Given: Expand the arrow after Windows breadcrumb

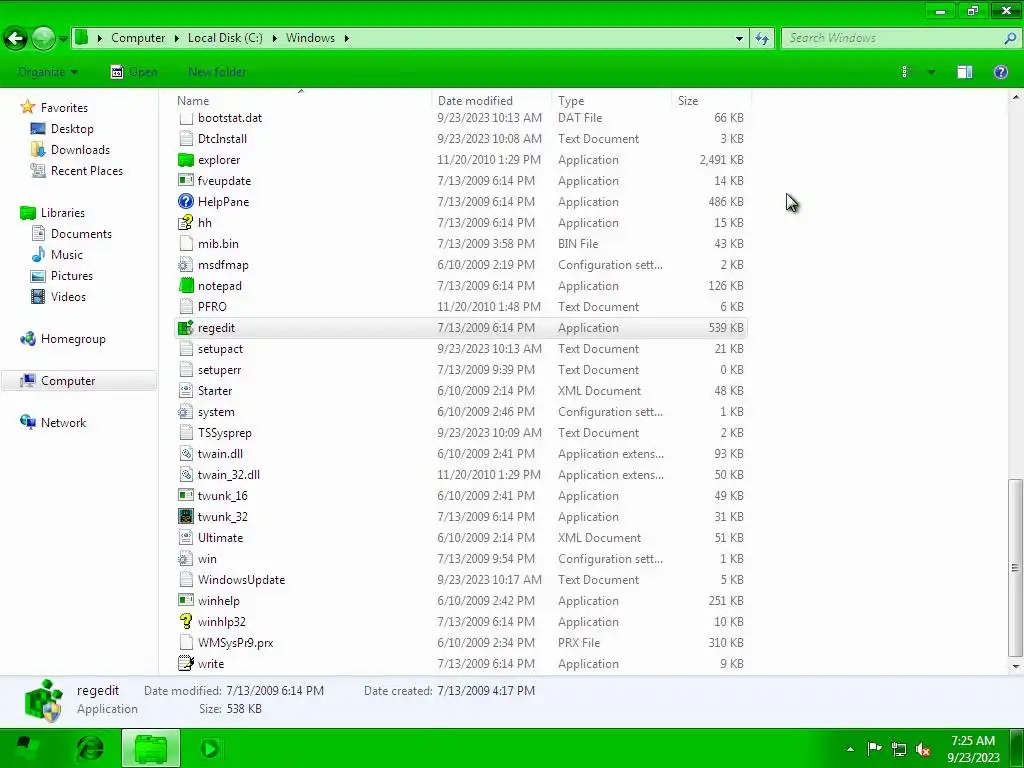Looking at the screenshot, I should 347,38.
